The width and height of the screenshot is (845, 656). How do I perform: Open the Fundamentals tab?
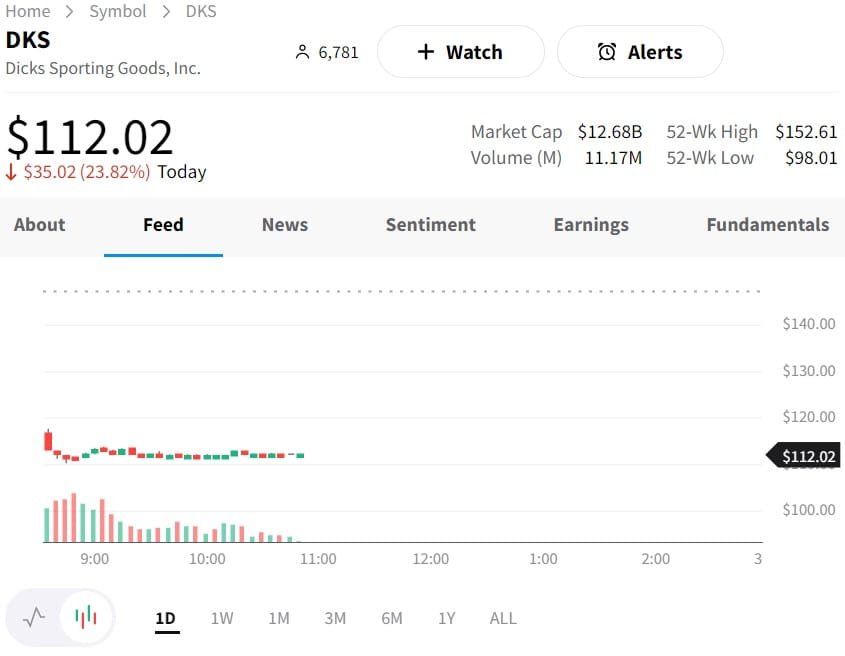[767, 225]
